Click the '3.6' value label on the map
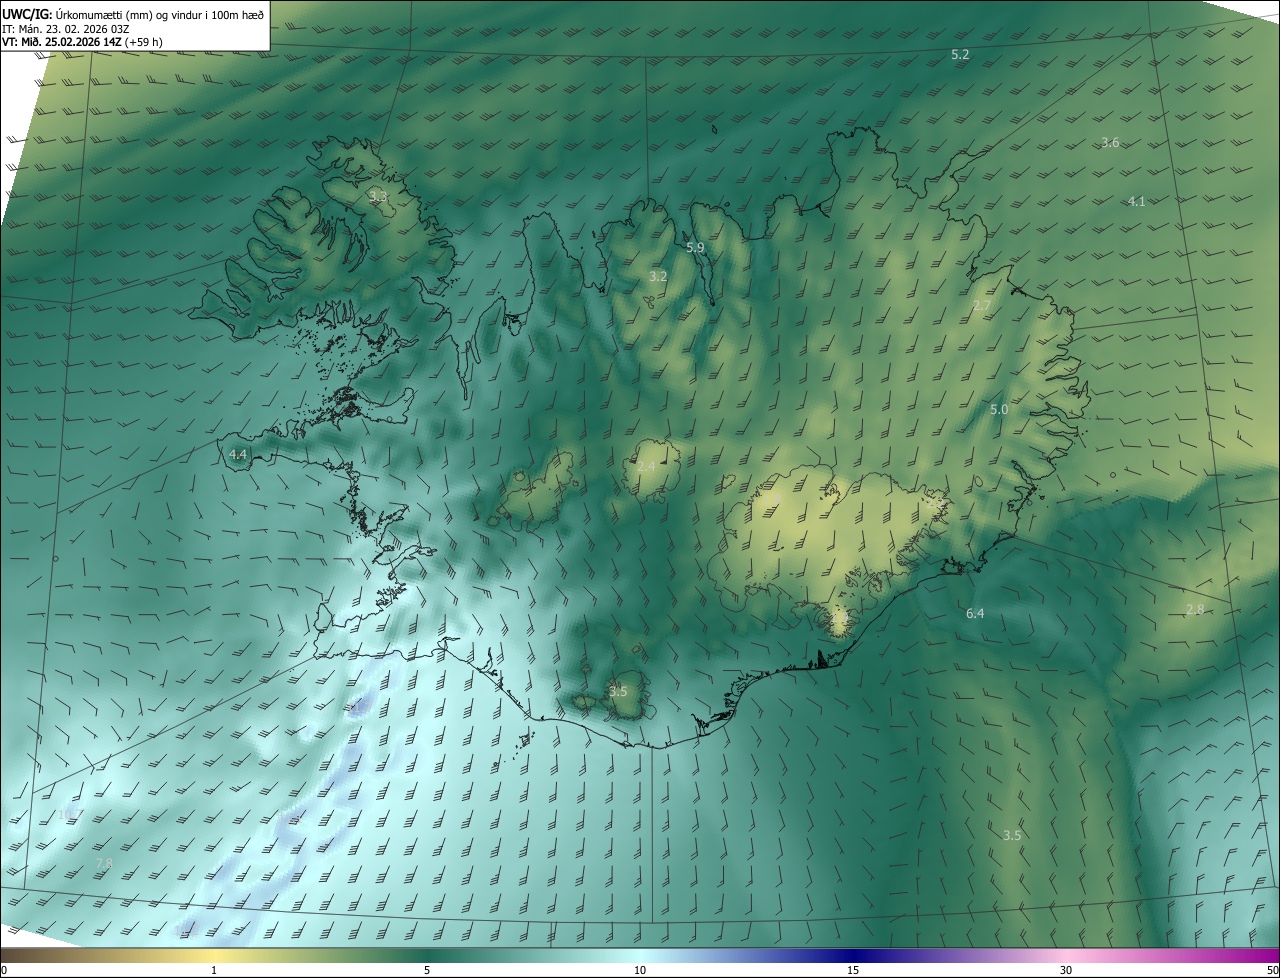The width and height of the screenshot is (1280, 978). click(x=1110, y=143)
